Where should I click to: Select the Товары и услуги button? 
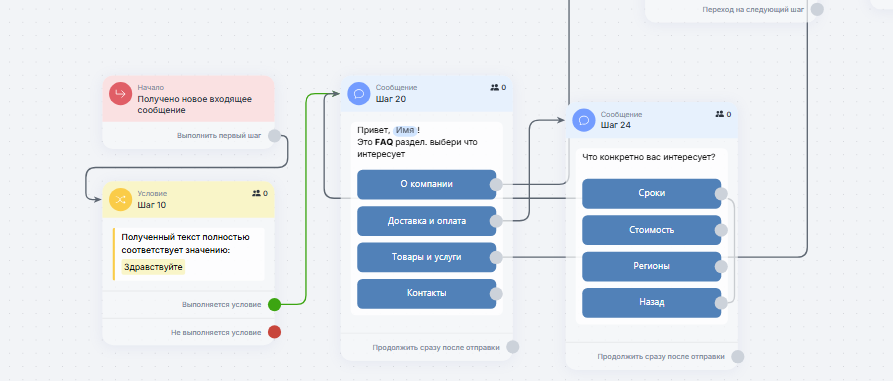427,257
